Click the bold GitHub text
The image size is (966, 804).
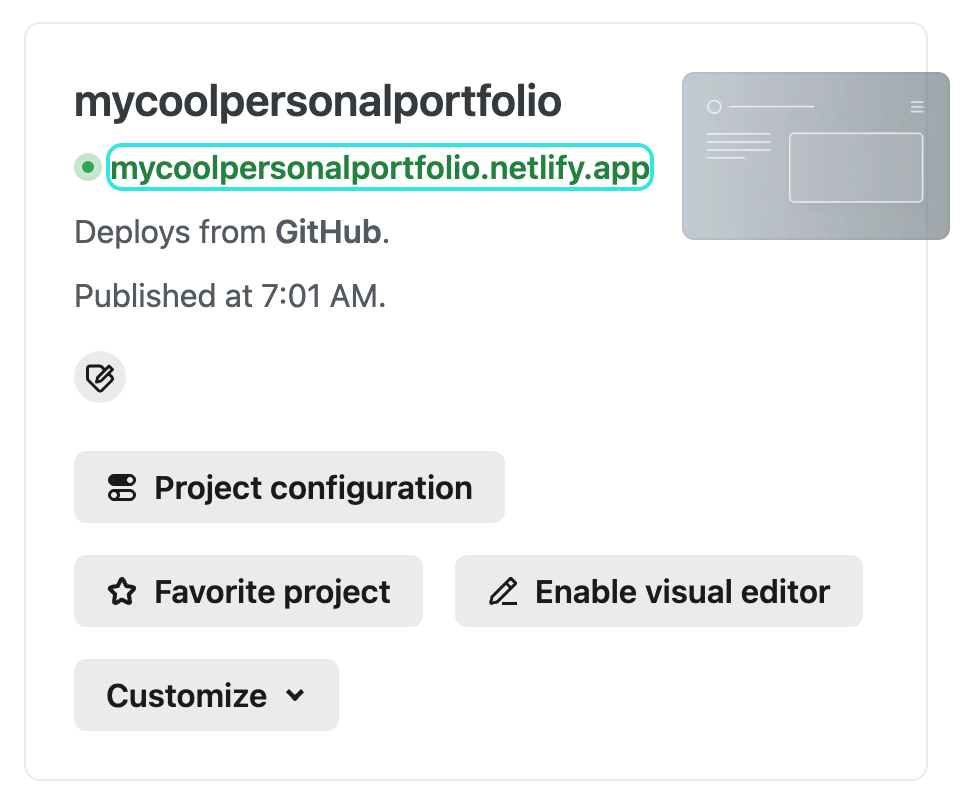pyautogui.click(x=329, y=232)
